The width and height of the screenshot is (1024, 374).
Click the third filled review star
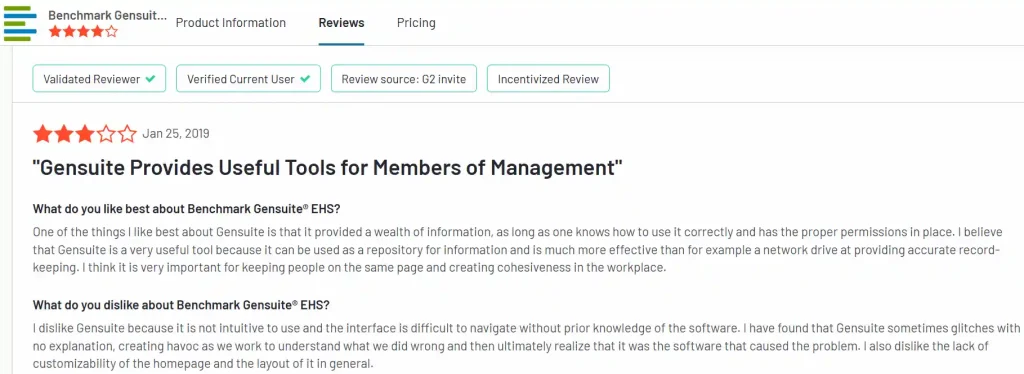coord(84,134)
